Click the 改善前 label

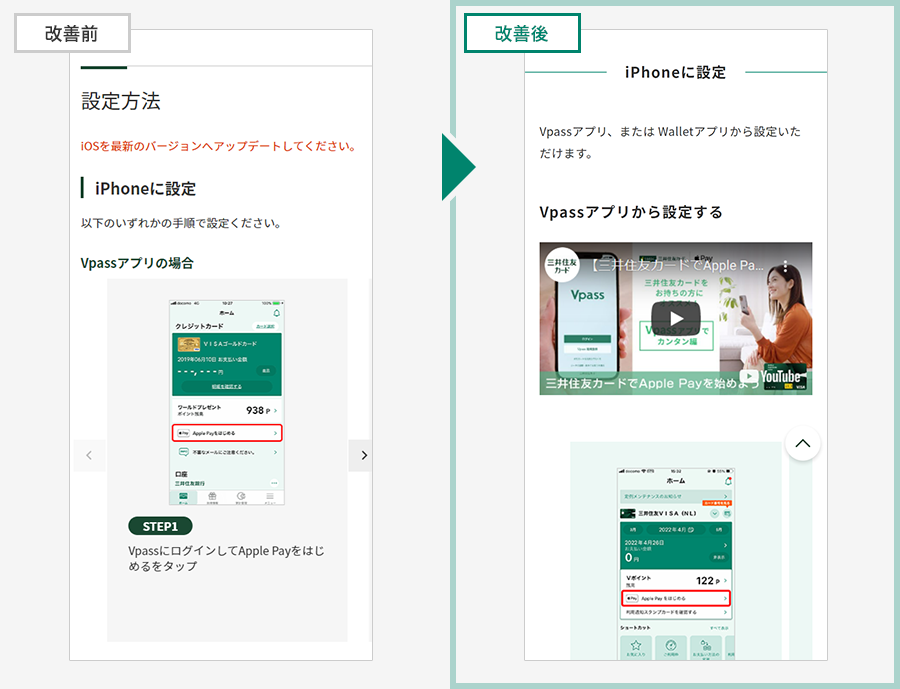click(72, 33)
